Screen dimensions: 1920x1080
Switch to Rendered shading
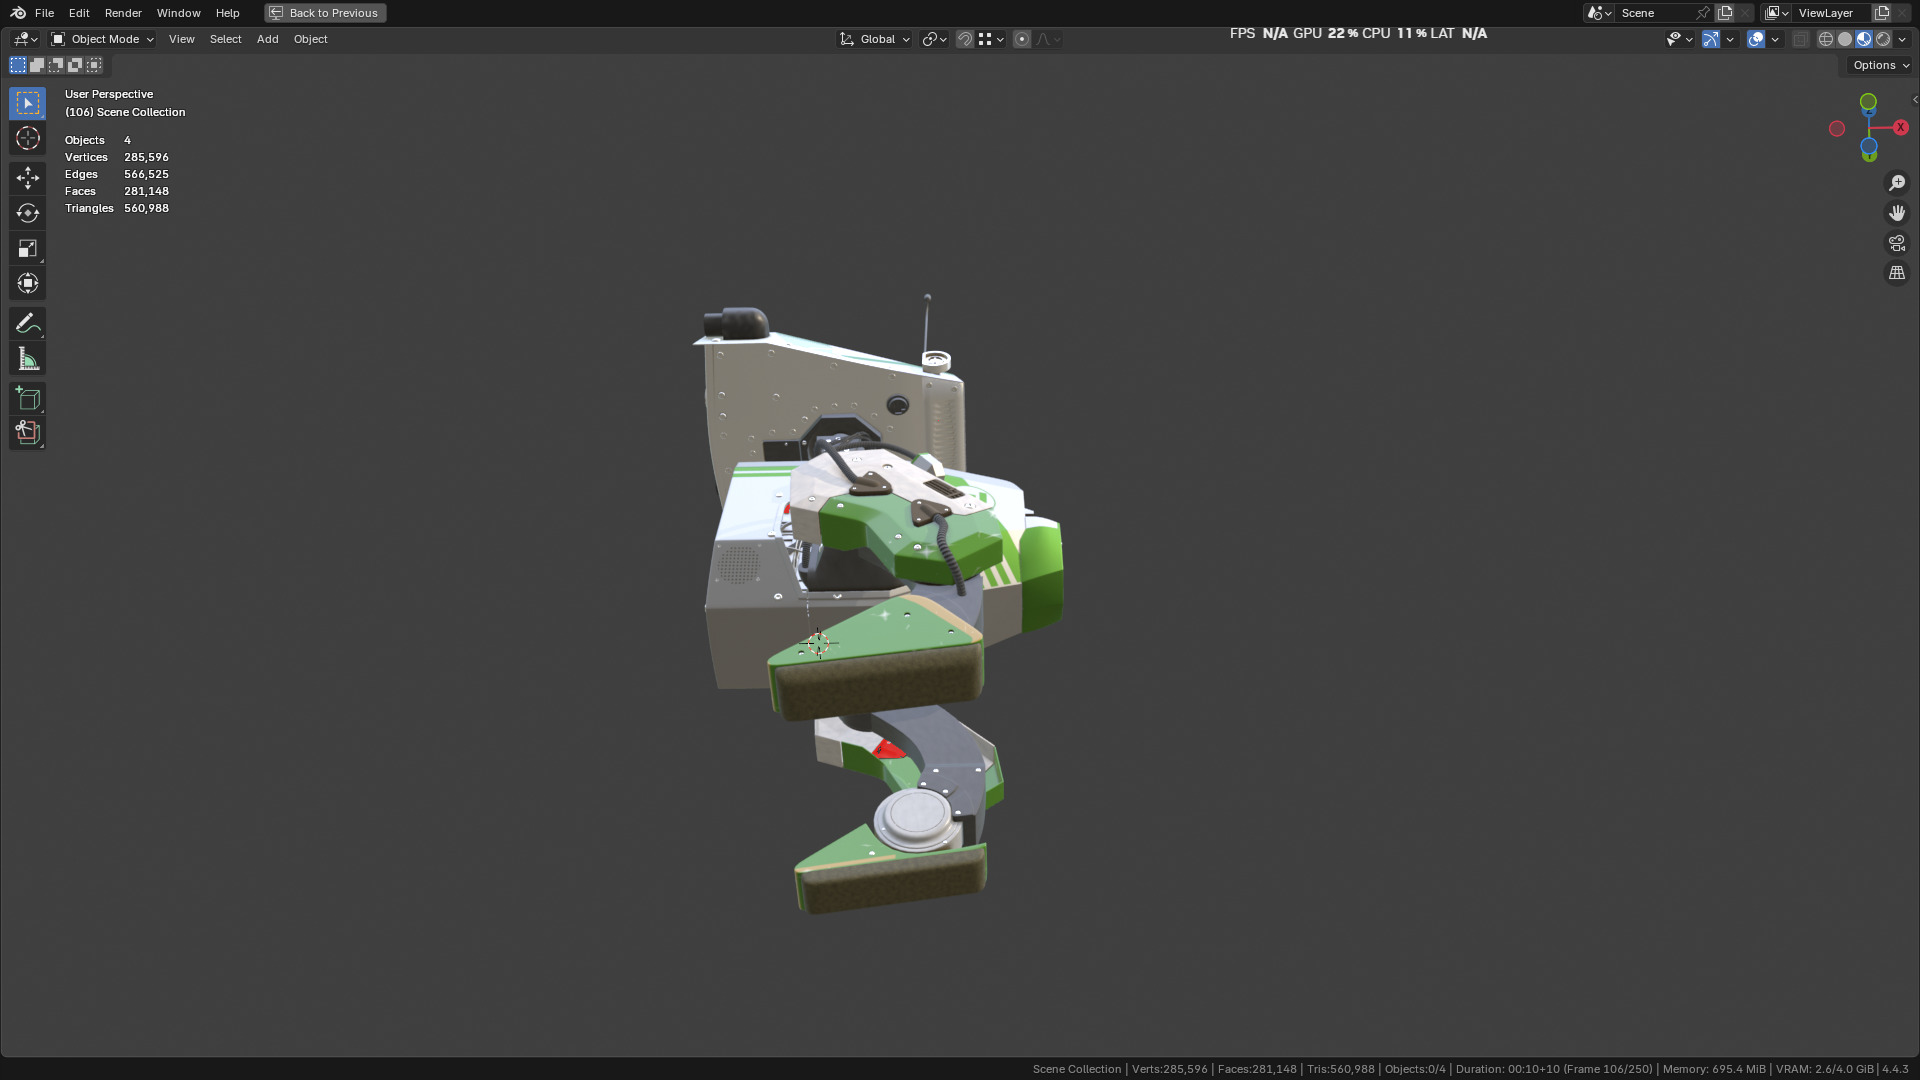pyautogui.click(x=1883, y=39)
